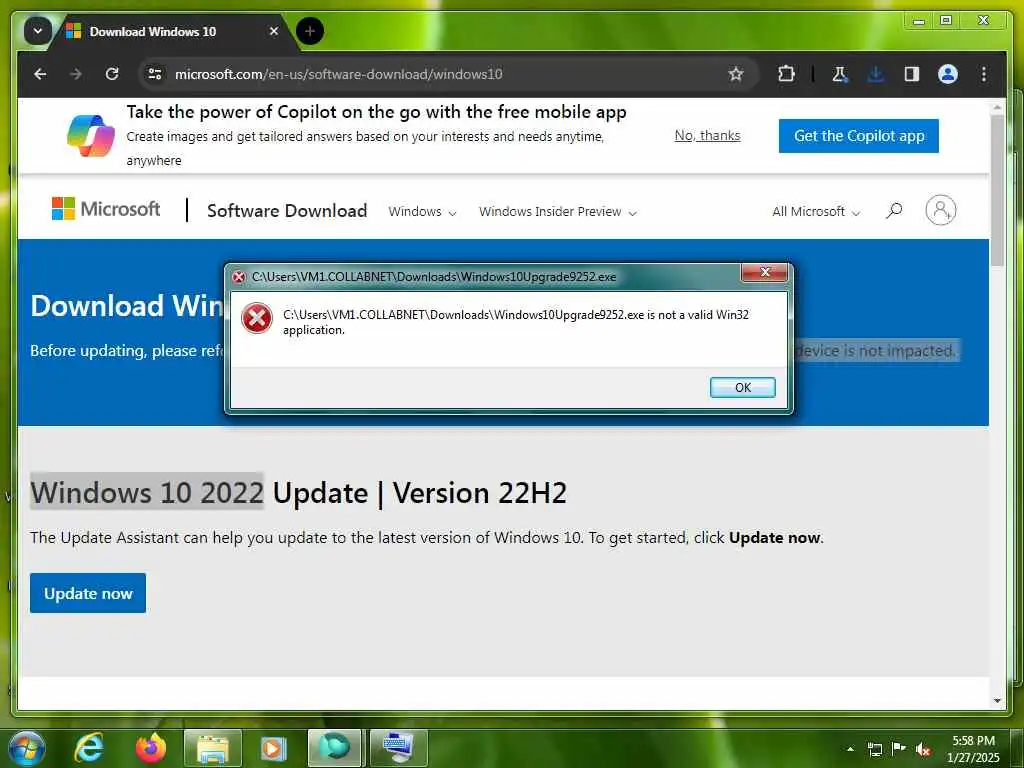The image size is (1024, 768).
Task: Click the Microsoft logo
Action: tap(106, 209)
